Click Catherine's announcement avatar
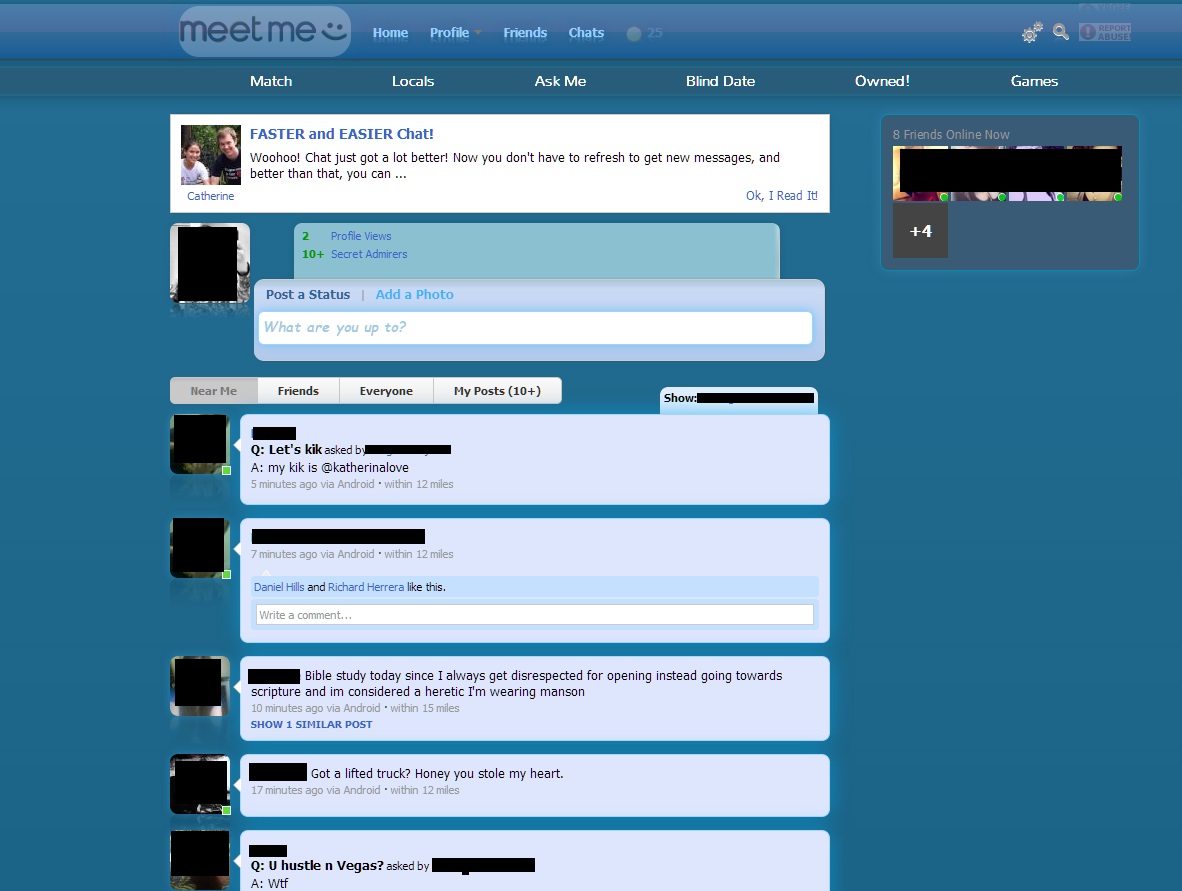The width and height of the screenshot is (1182, 891). [210, 156]
